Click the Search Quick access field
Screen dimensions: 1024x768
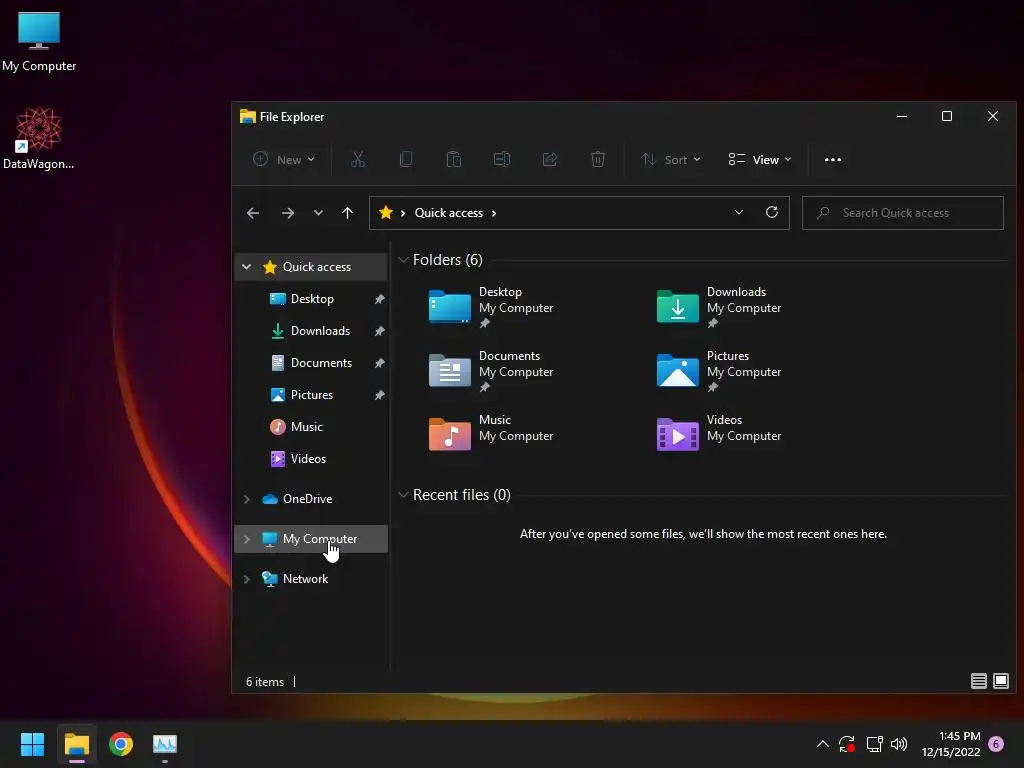903,213
